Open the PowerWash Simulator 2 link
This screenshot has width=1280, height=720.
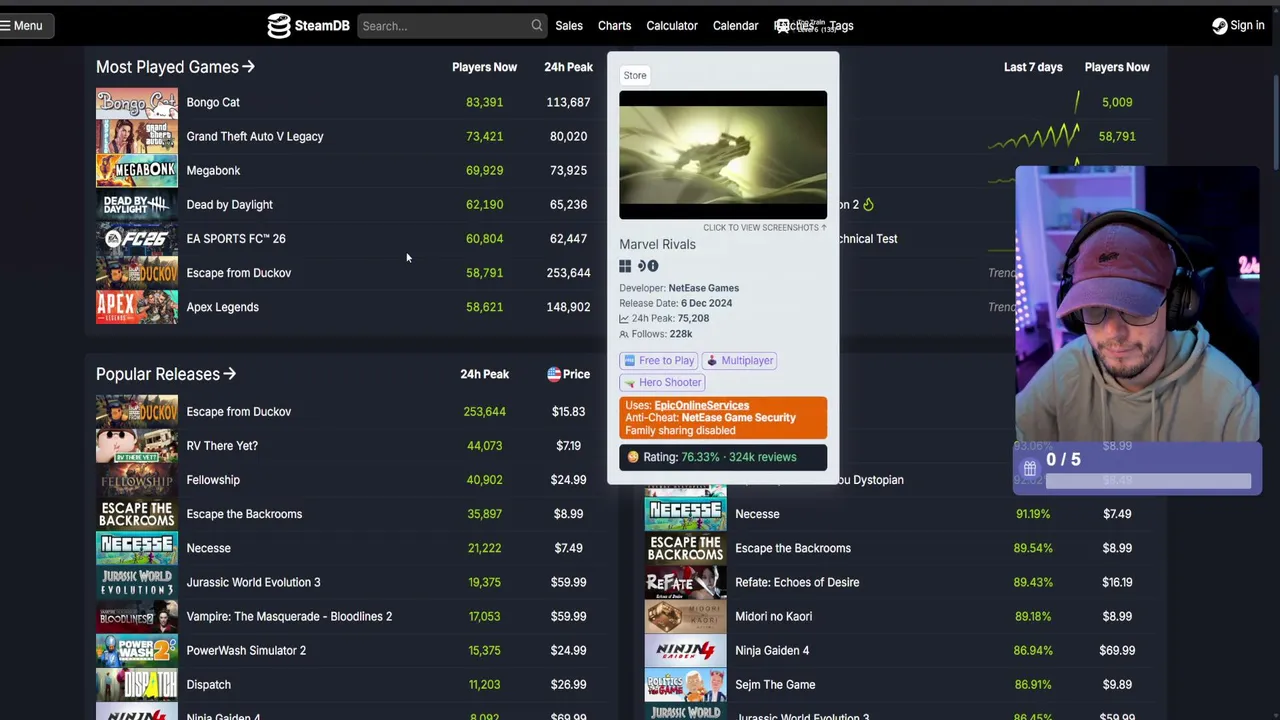point(246,650)
